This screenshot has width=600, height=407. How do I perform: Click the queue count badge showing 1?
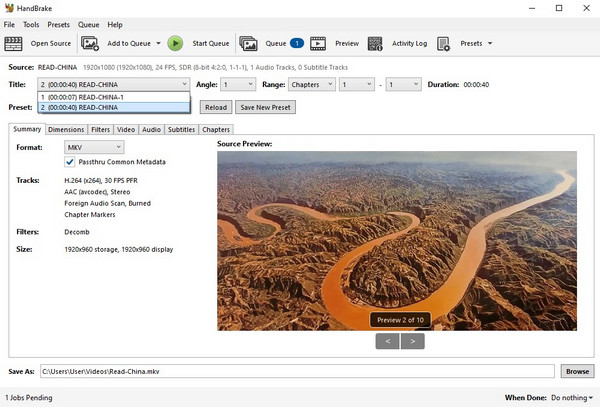297,43
